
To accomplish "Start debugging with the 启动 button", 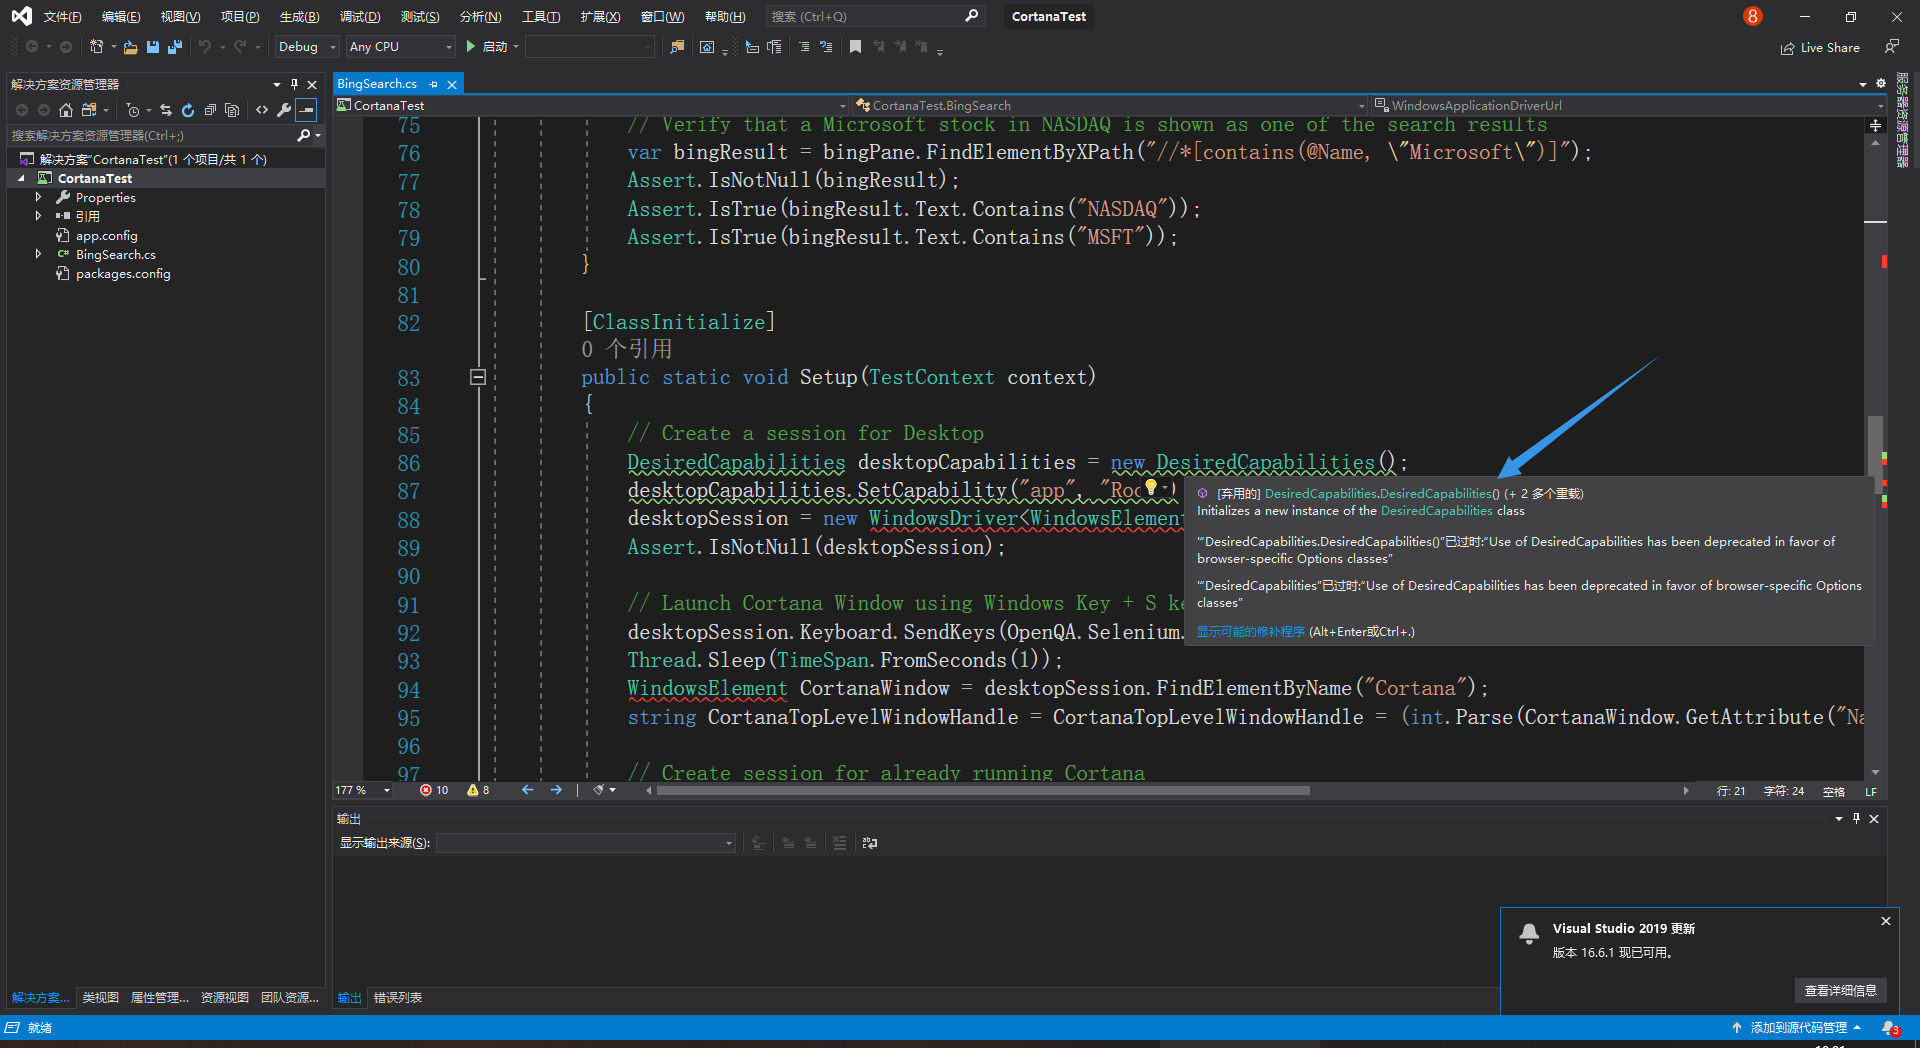I will (490, 46).
